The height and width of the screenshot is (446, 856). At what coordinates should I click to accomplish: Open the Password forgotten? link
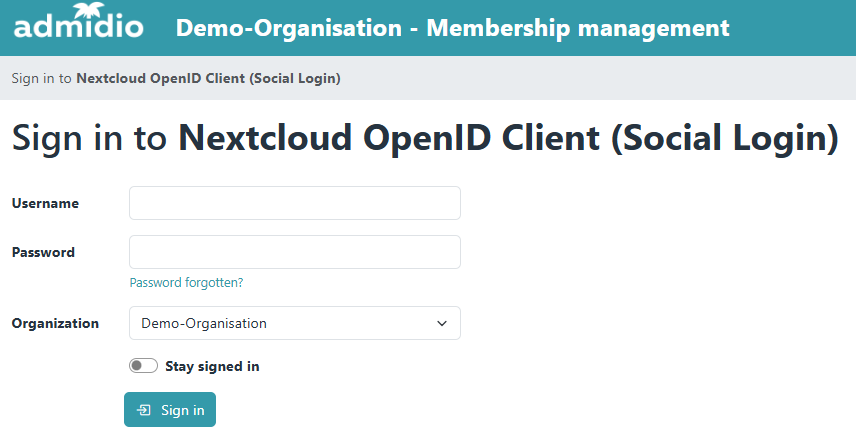tap(186, 283)
